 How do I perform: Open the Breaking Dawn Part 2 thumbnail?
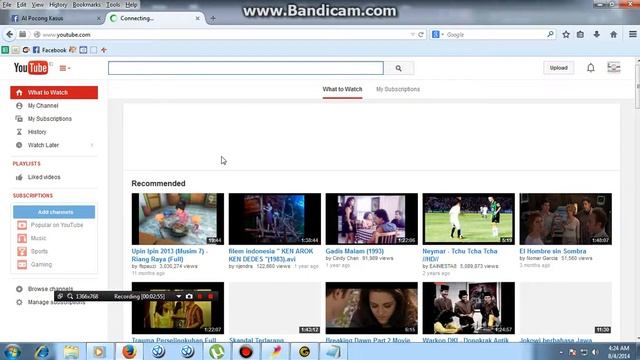click(371, 308)
